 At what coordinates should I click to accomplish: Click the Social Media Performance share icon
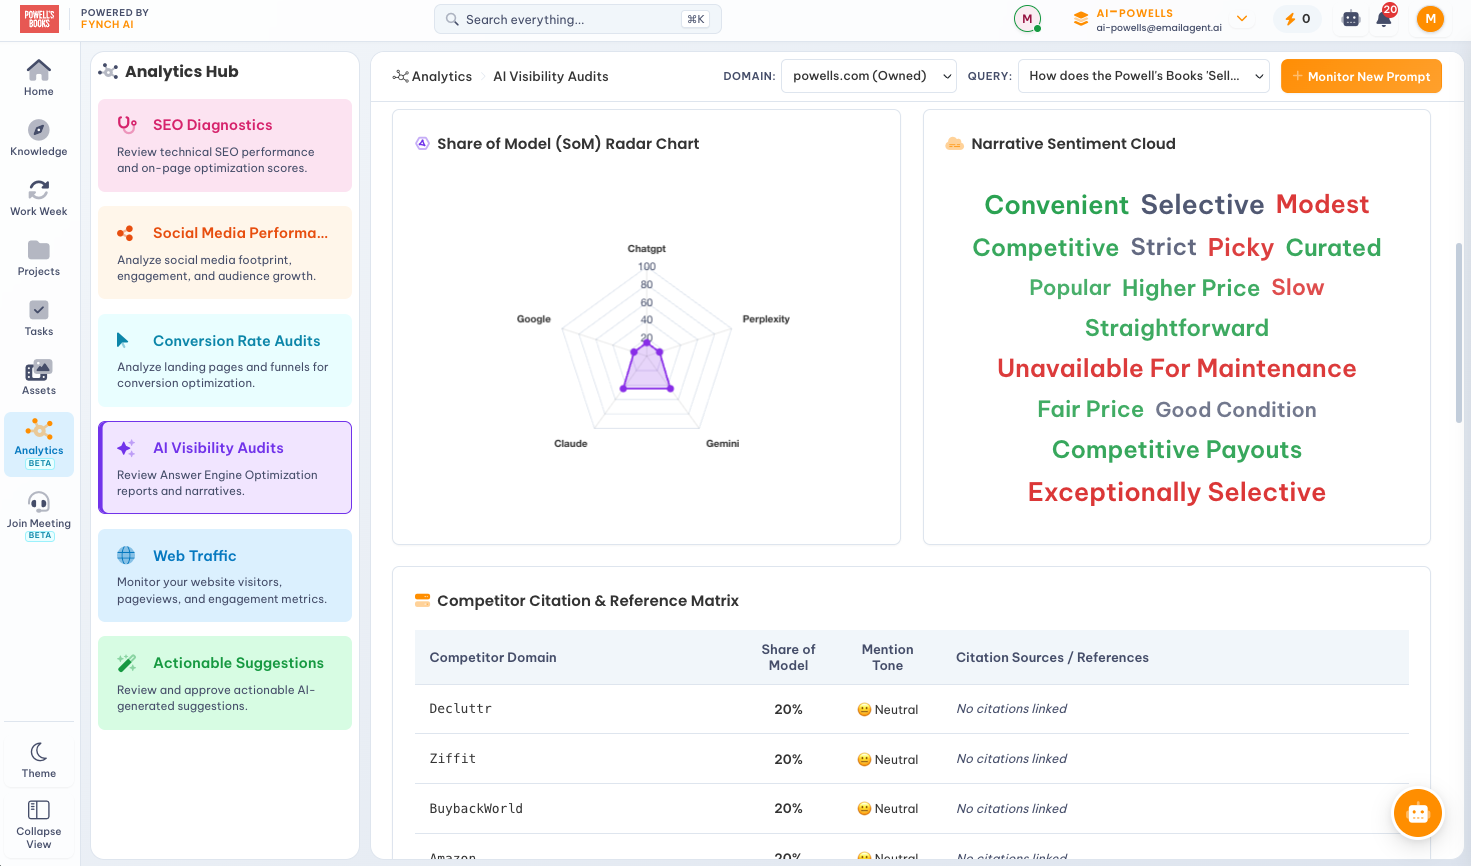click(x=126, y=233)
